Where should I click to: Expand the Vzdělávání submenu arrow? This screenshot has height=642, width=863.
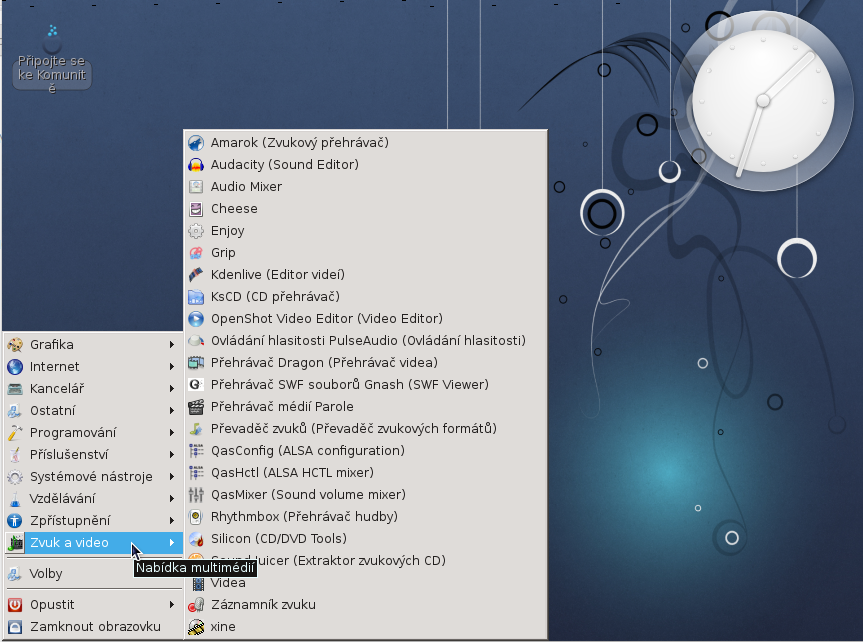(x=172, y=499)
